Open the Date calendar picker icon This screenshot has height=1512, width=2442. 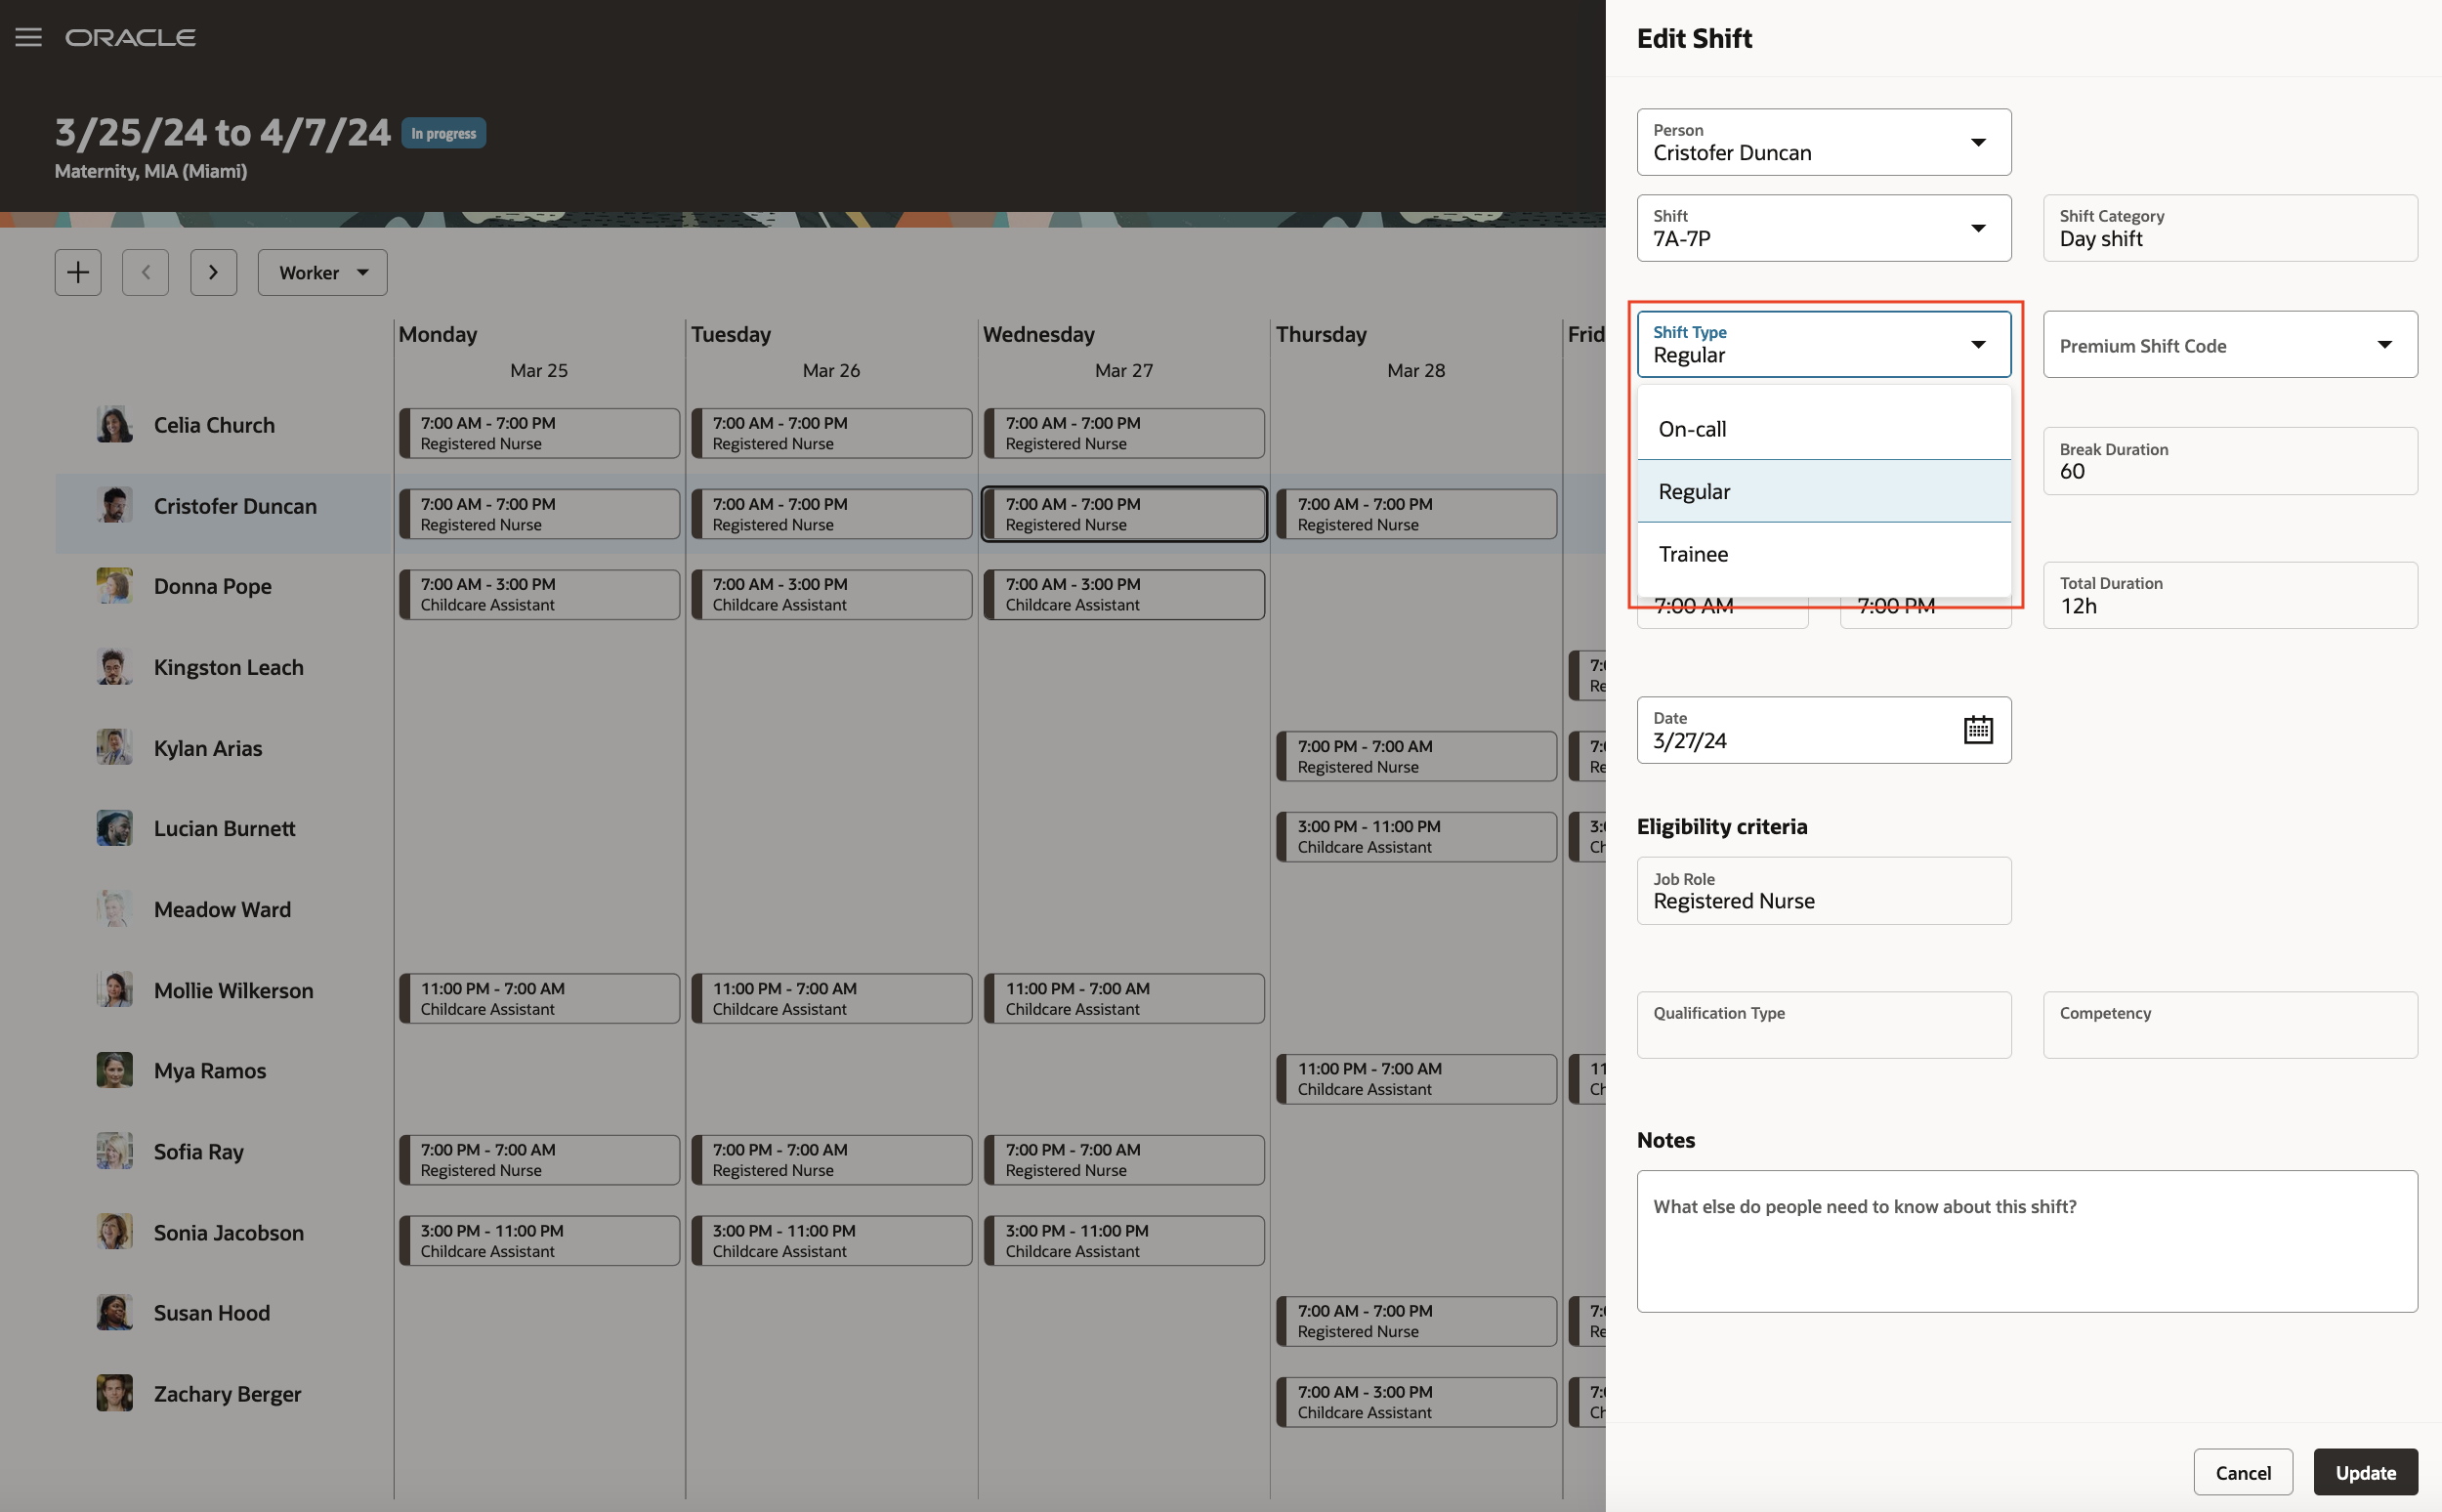click(x=1977, y=730)
